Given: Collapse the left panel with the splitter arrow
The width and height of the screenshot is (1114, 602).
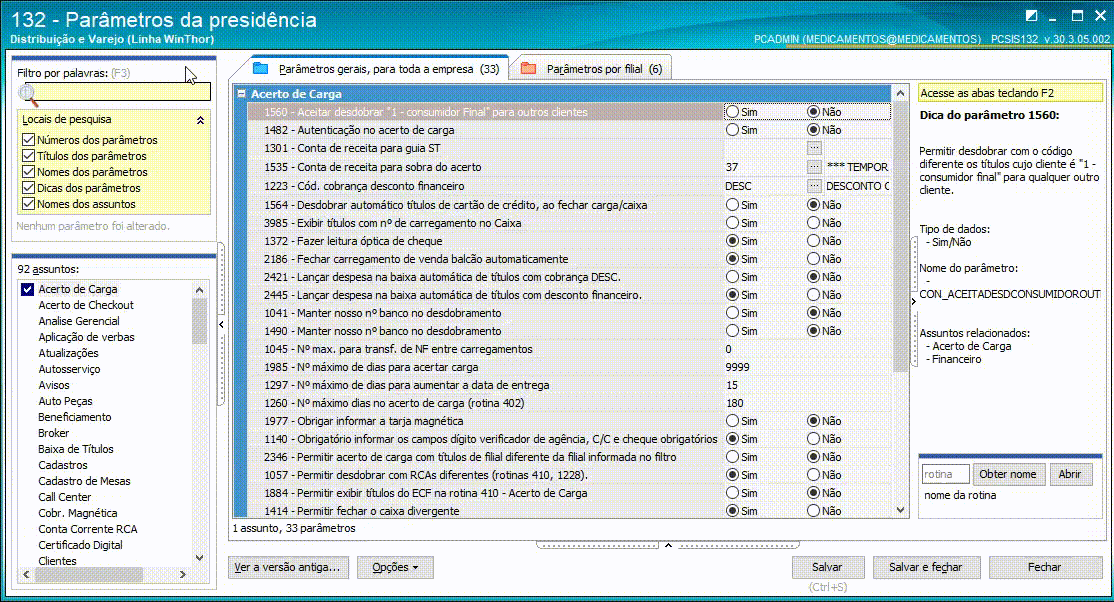Looking at the screenshot, I should (221, 324).
